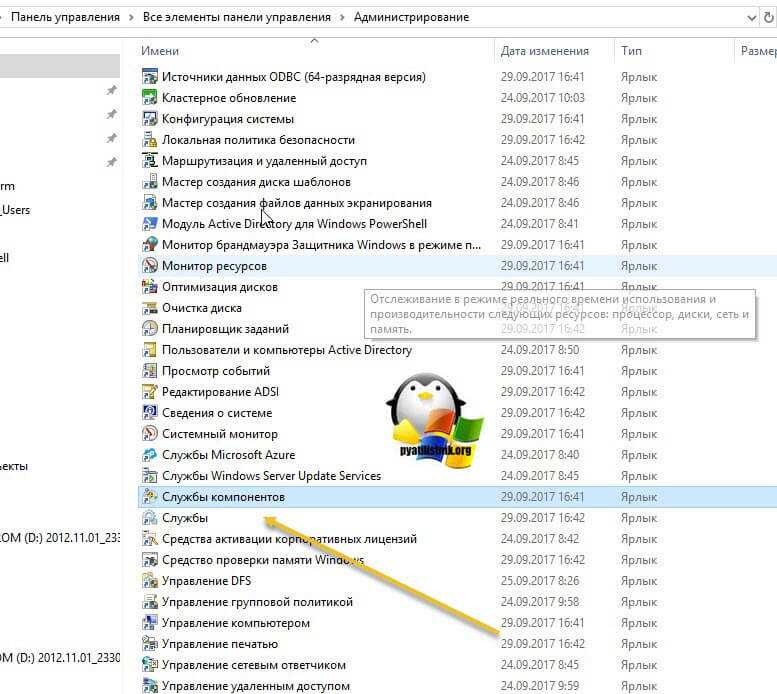The width and height of the screenshot is (777, 694).
Task: Click the Оптимизация дисков icon
Action: click(x=150, y=287)
